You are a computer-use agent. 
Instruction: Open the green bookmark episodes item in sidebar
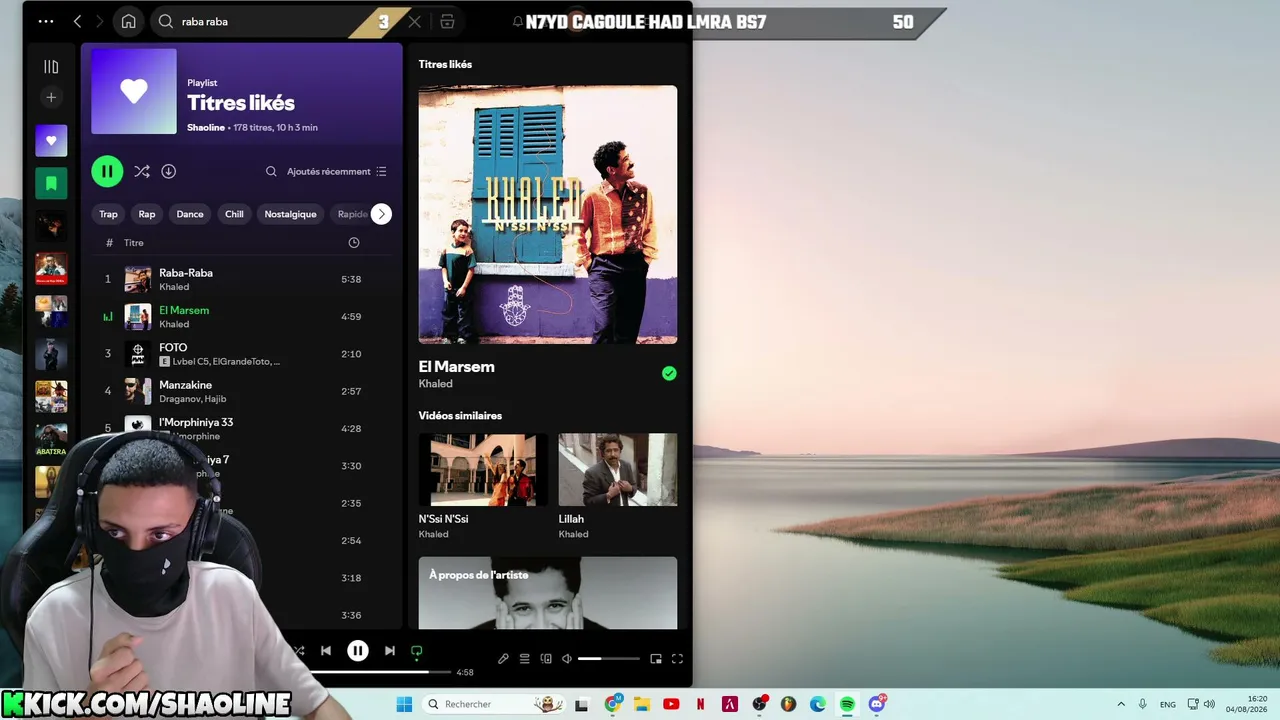51,183
